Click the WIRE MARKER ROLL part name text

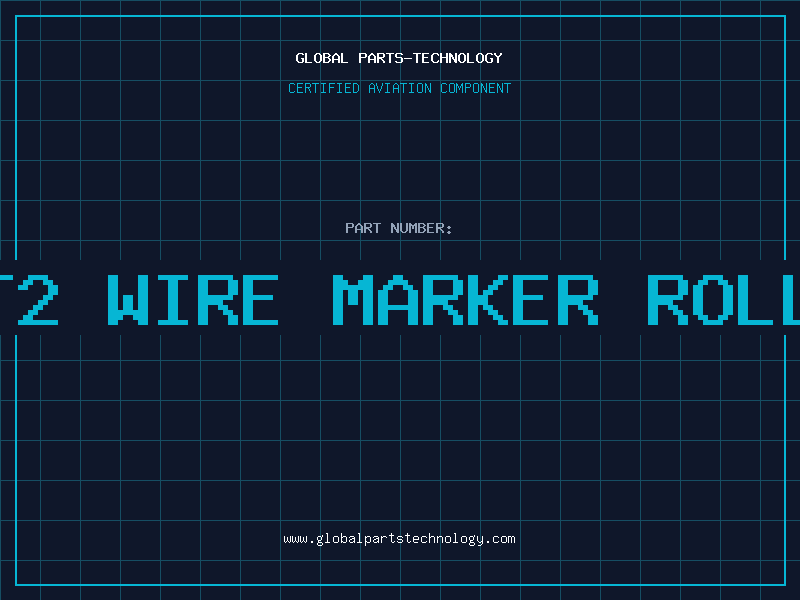[454, 299]
